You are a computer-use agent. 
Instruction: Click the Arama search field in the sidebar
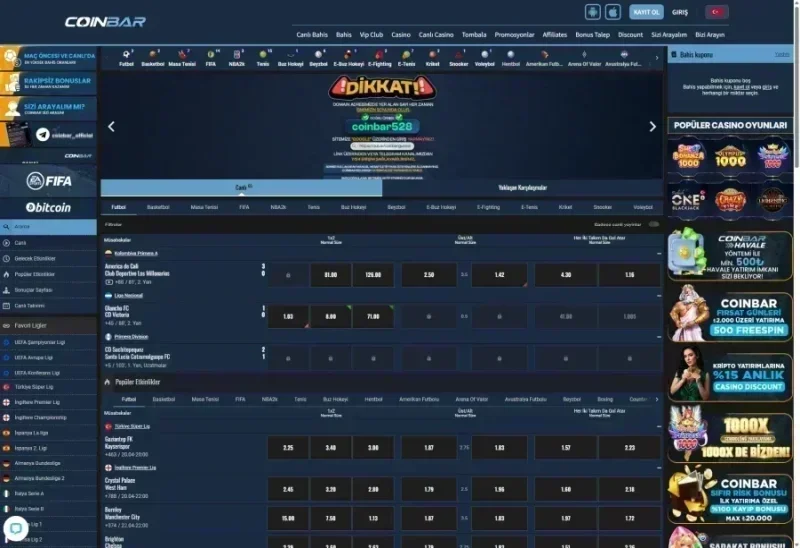pos(48,227)
